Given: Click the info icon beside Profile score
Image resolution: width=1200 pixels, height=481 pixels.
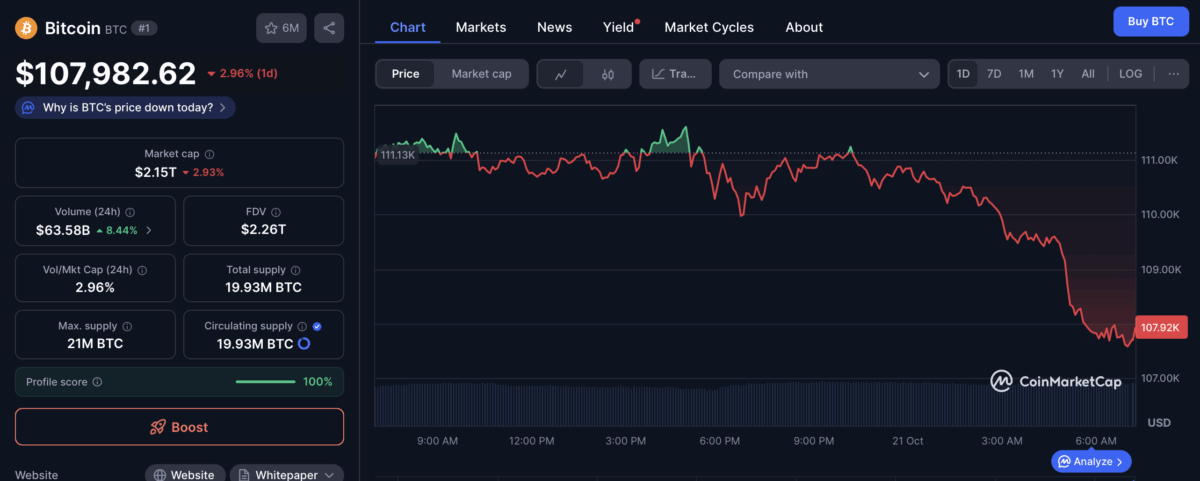Looking at the screenshot, I should click(97, 382).
